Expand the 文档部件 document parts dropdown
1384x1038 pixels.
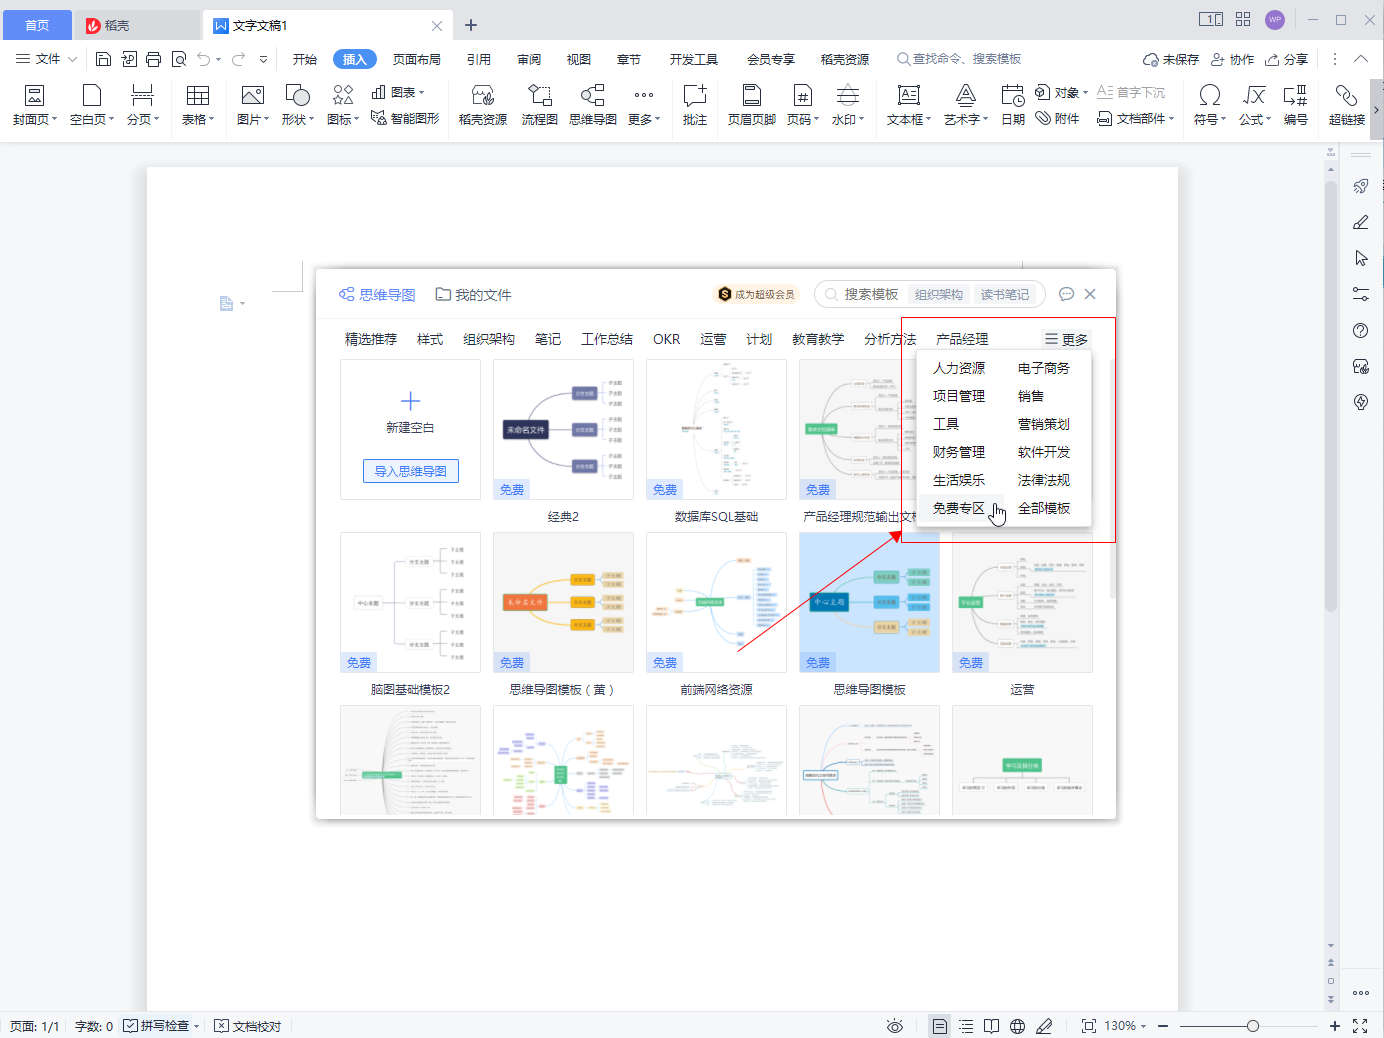(1171, 118)
